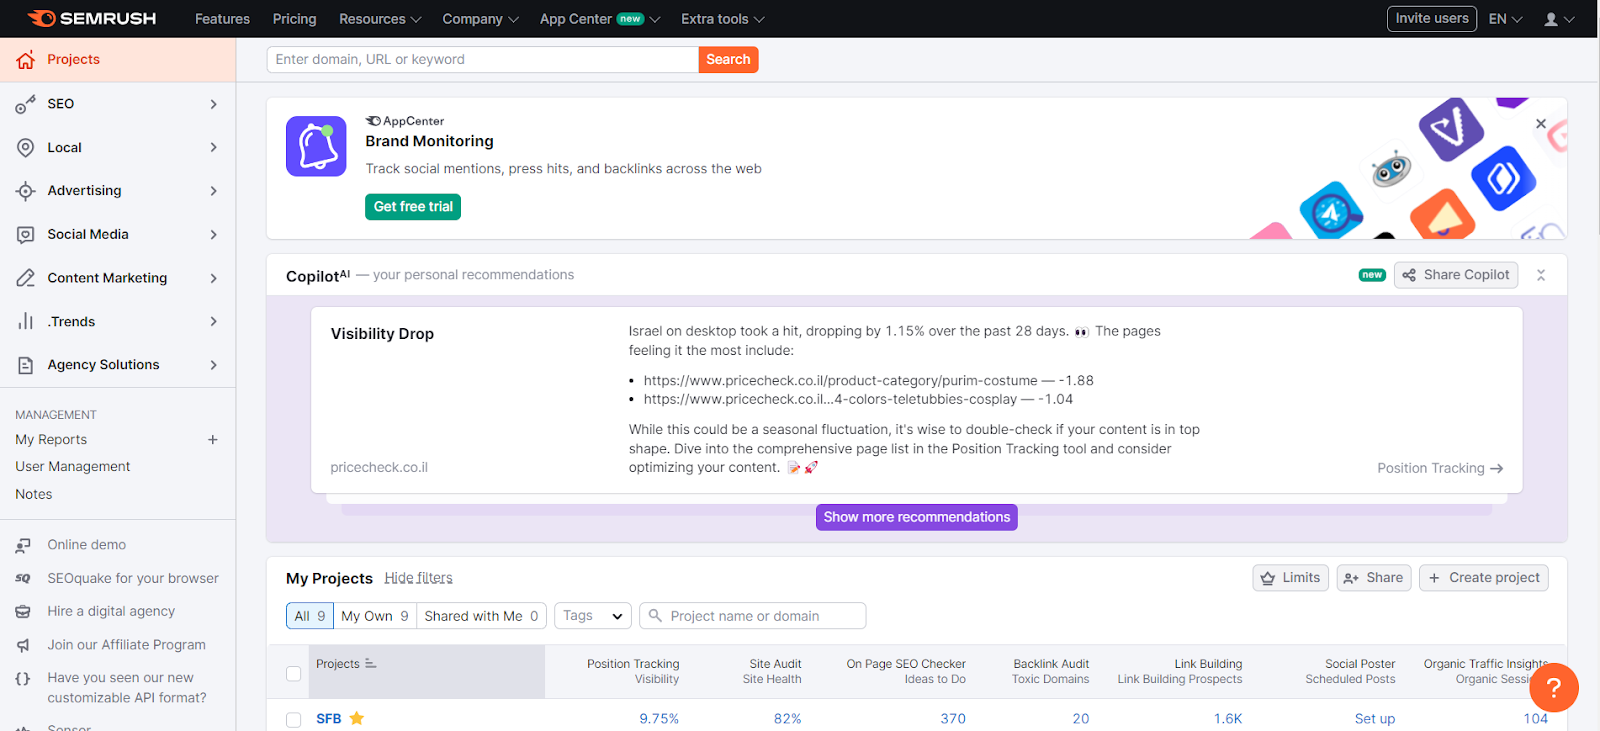Click Show more recommendations
1600x731 pixels.
(917, 517)
